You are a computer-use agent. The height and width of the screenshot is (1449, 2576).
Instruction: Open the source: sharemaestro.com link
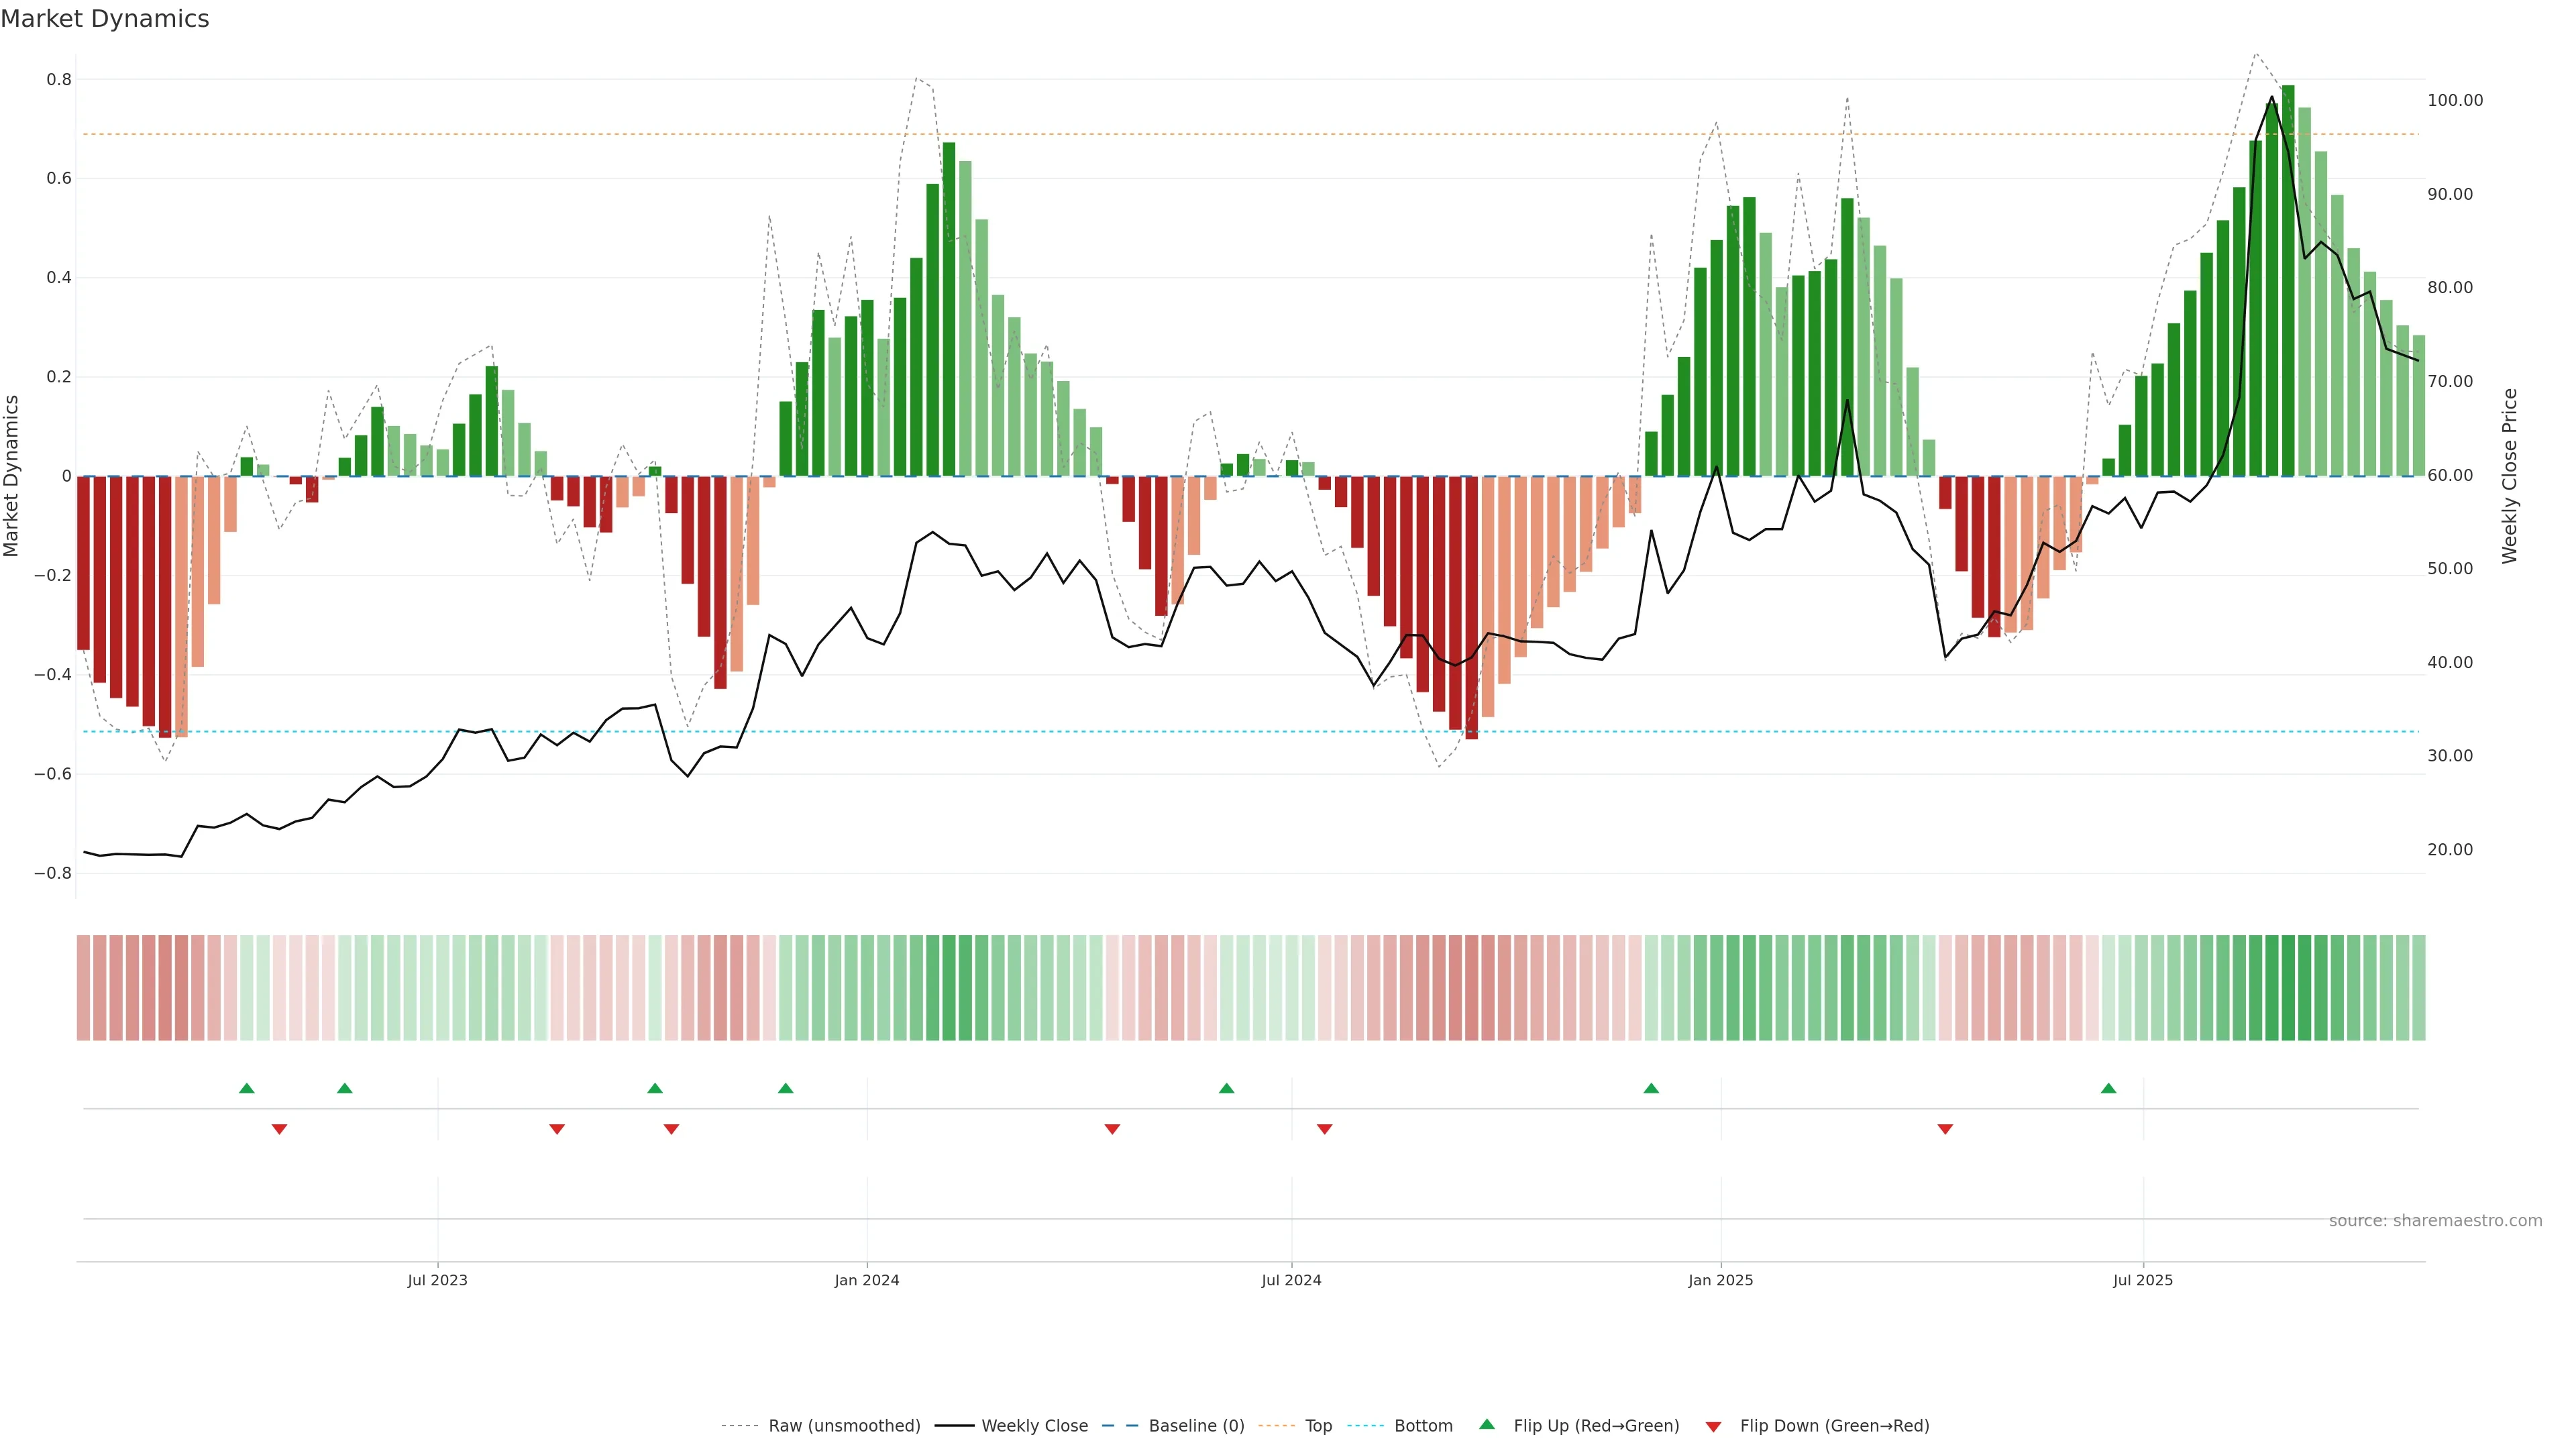[x=2435, y=1221]
